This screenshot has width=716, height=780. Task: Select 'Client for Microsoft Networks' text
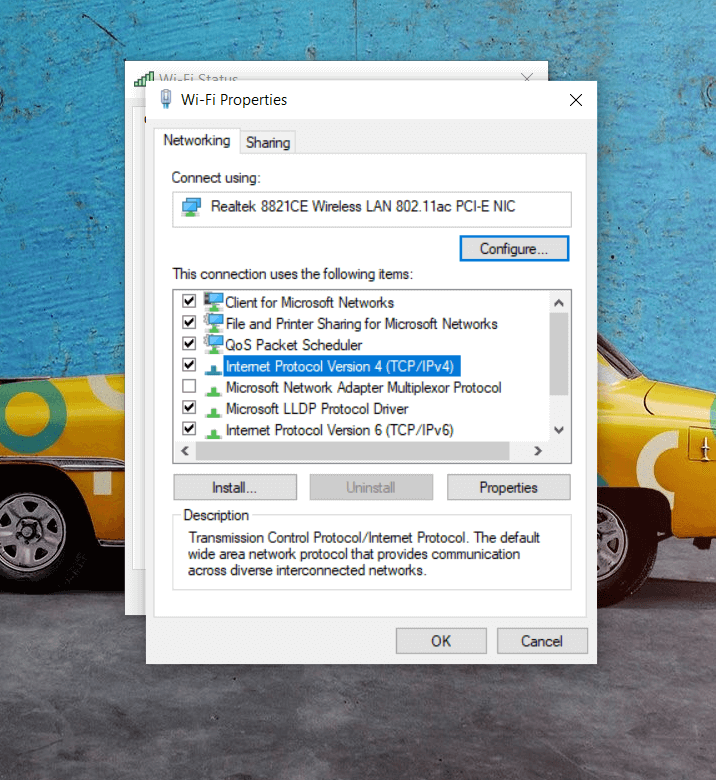tap(309, 302)
